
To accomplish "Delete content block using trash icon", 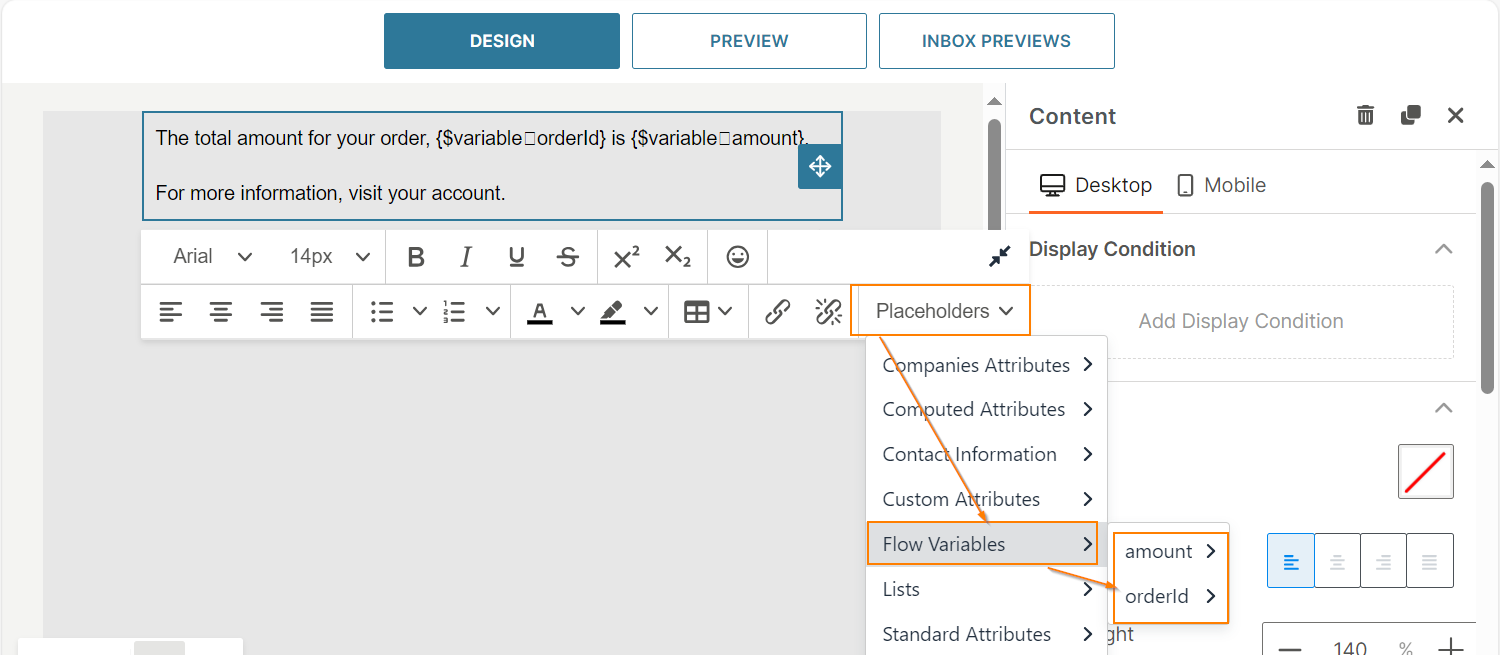I will [1365, 115].
